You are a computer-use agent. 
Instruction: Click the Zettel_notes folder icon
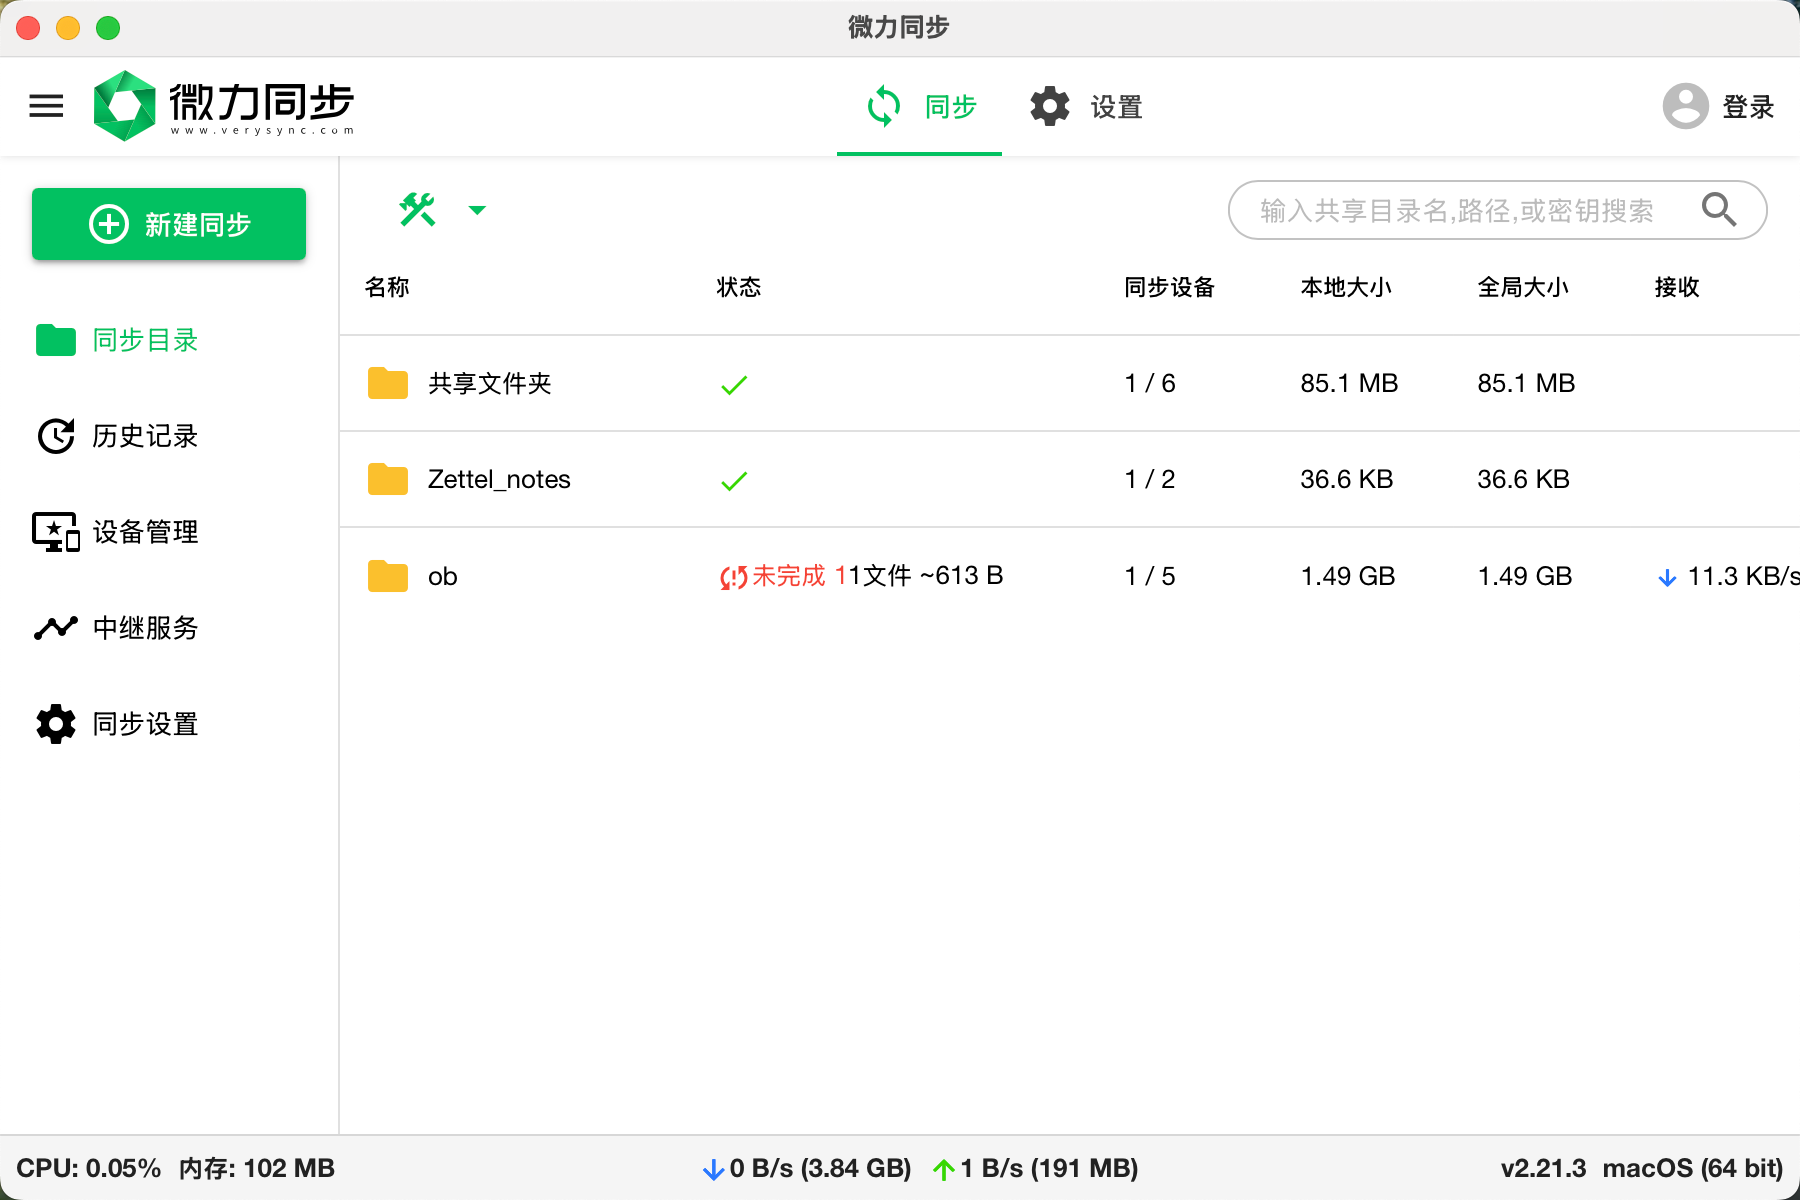tap(388, 480)
